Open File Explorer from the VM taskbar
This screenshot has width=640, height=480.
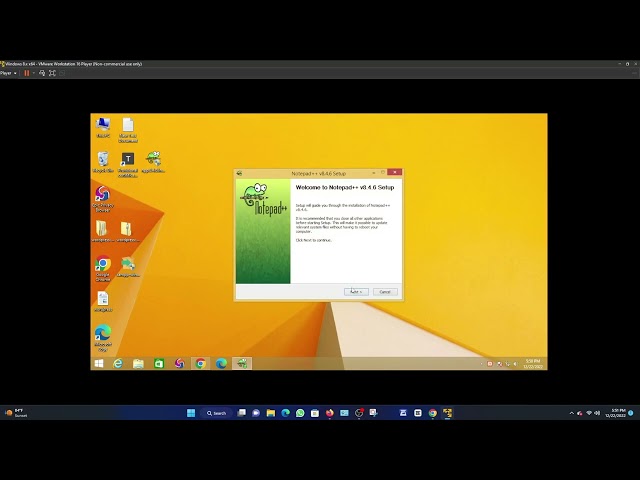(138, 363)
